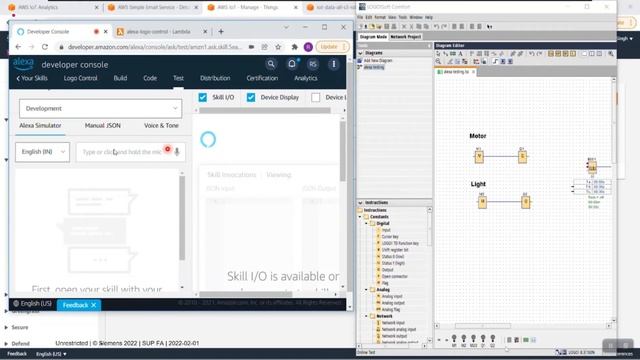Switch to Network Project tab in LOGO!Soft
This screenshot has height=360, width=640.
(x=405, y=37)
